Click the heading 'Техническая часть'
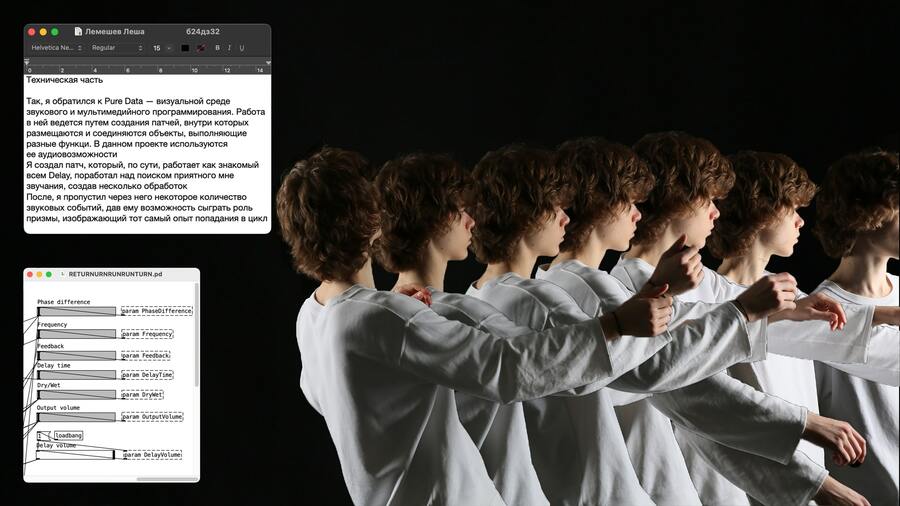 tap(64, 80)
